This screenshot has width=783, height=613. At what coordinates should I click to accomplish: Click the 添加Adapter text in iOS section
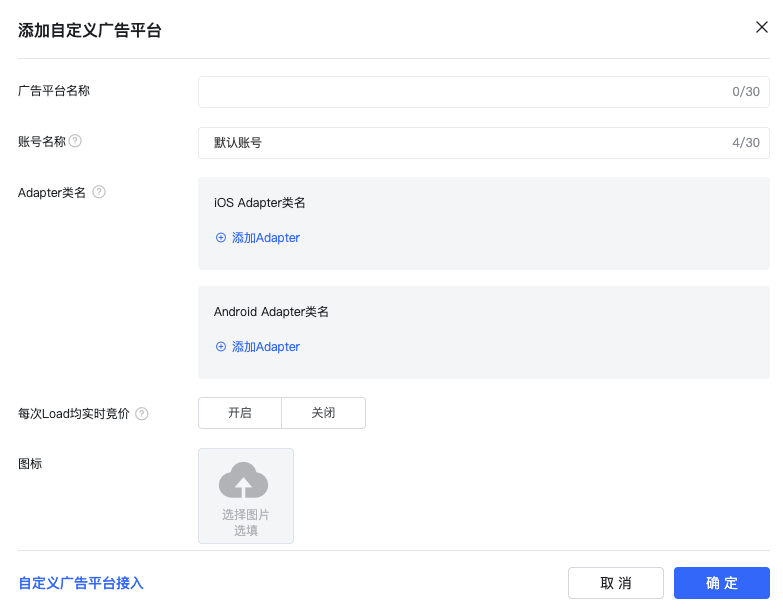pyautogui.click(x=266, y=238)
